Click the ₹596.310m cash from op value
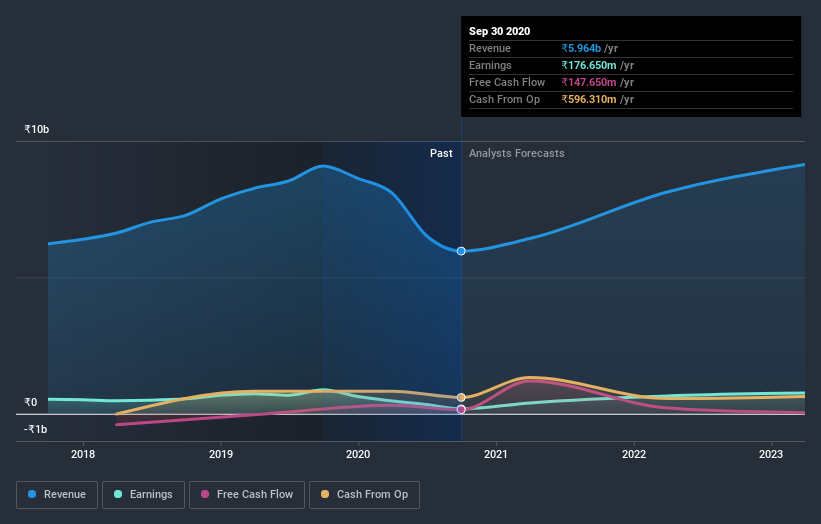Image resolution: width=821 pixels, height=524 pixels. [589, 99]
